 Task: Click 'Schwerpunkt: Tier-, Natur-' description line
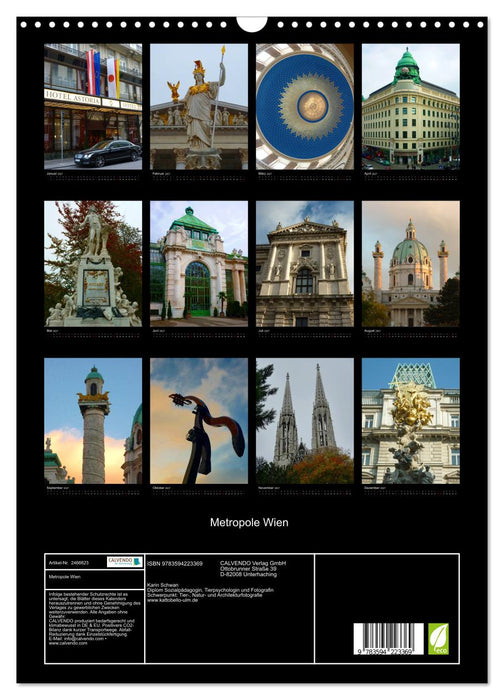click(x=204, y=595)
